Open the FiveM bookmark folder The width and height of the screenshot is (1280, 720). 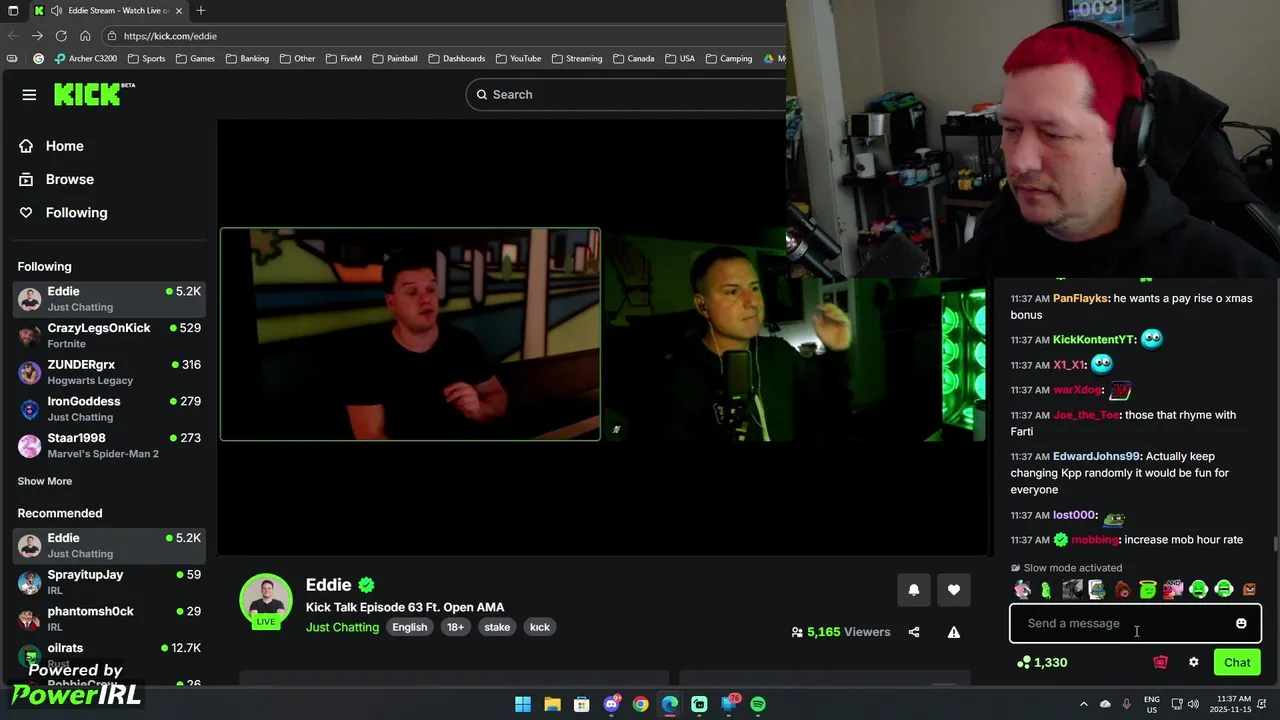click(x=343, y=59)
